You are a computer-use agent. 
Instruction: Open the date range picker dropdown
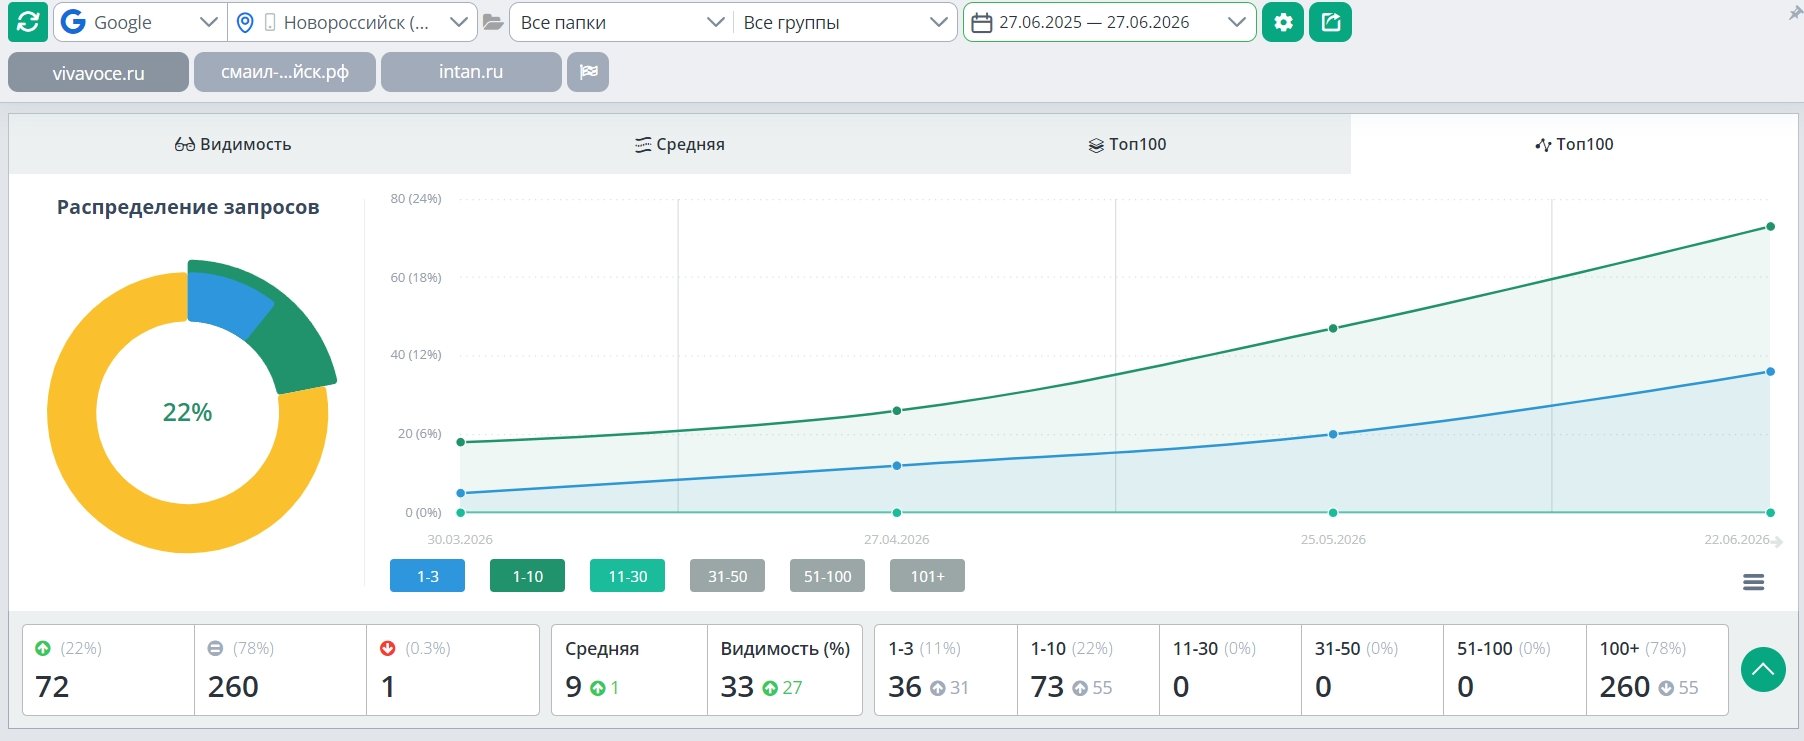pos(1109,22)
